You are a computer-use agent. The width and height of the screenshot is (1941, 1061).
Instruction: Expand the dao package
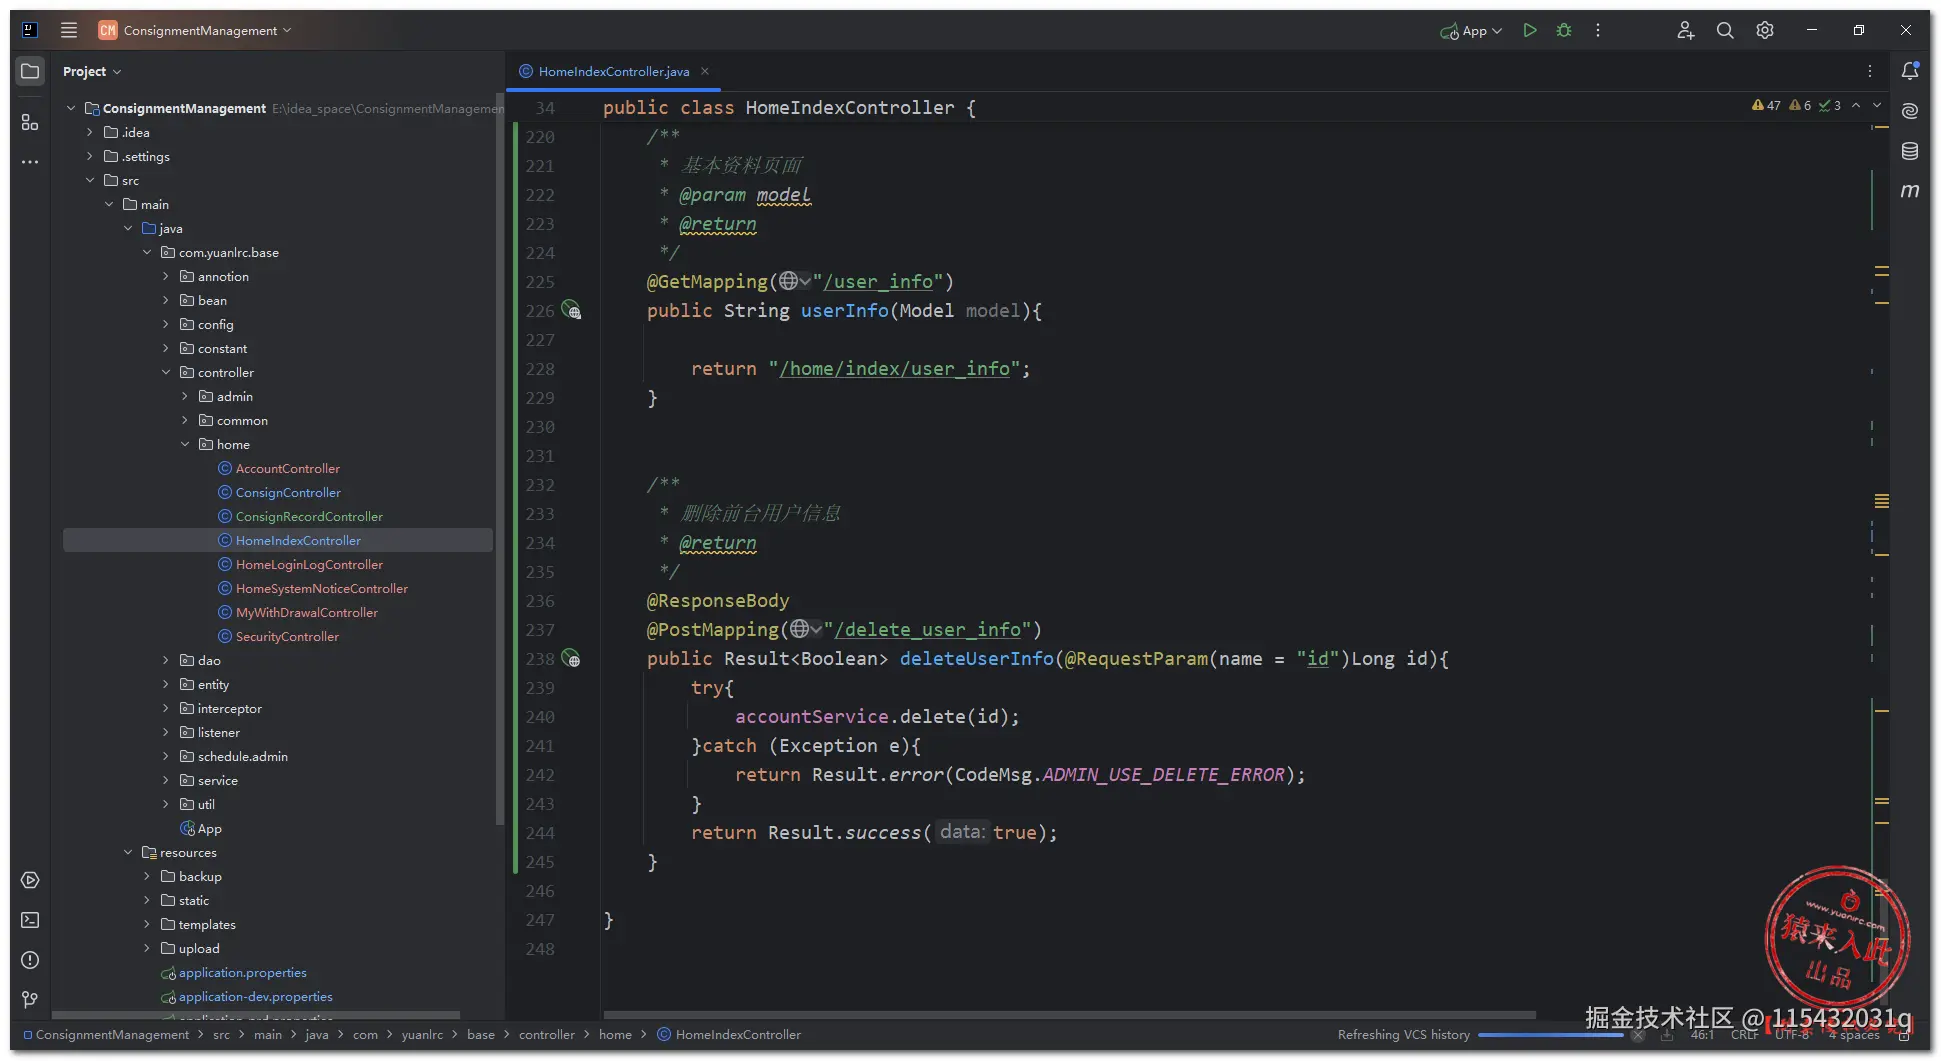pyautogui.click(x=166, y=660)
